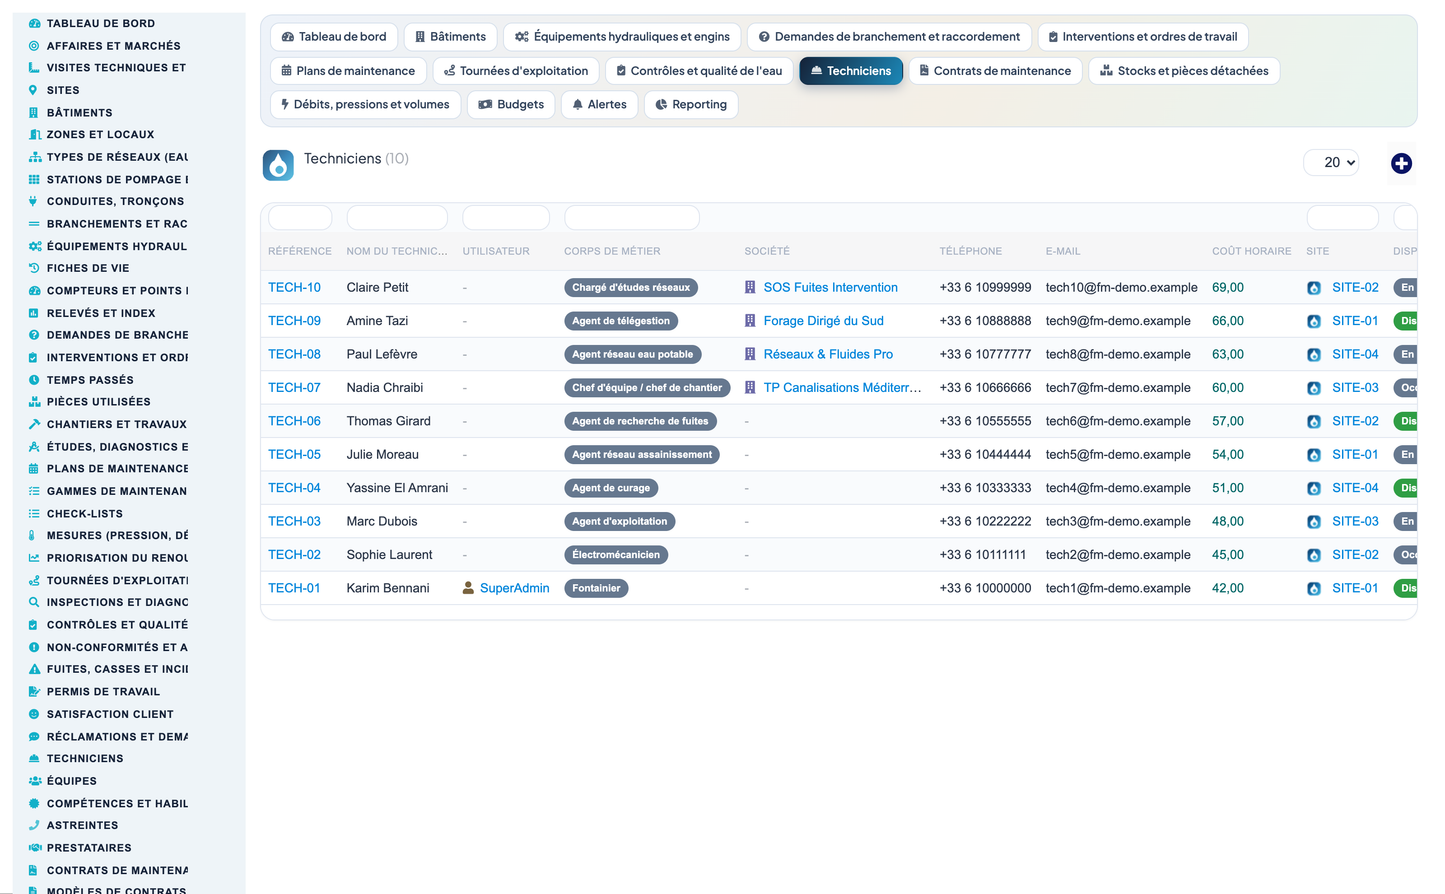The image size is (1445, 894).
Task: Click the Électromécanicien trade badge
Action: tap(616, 555)
